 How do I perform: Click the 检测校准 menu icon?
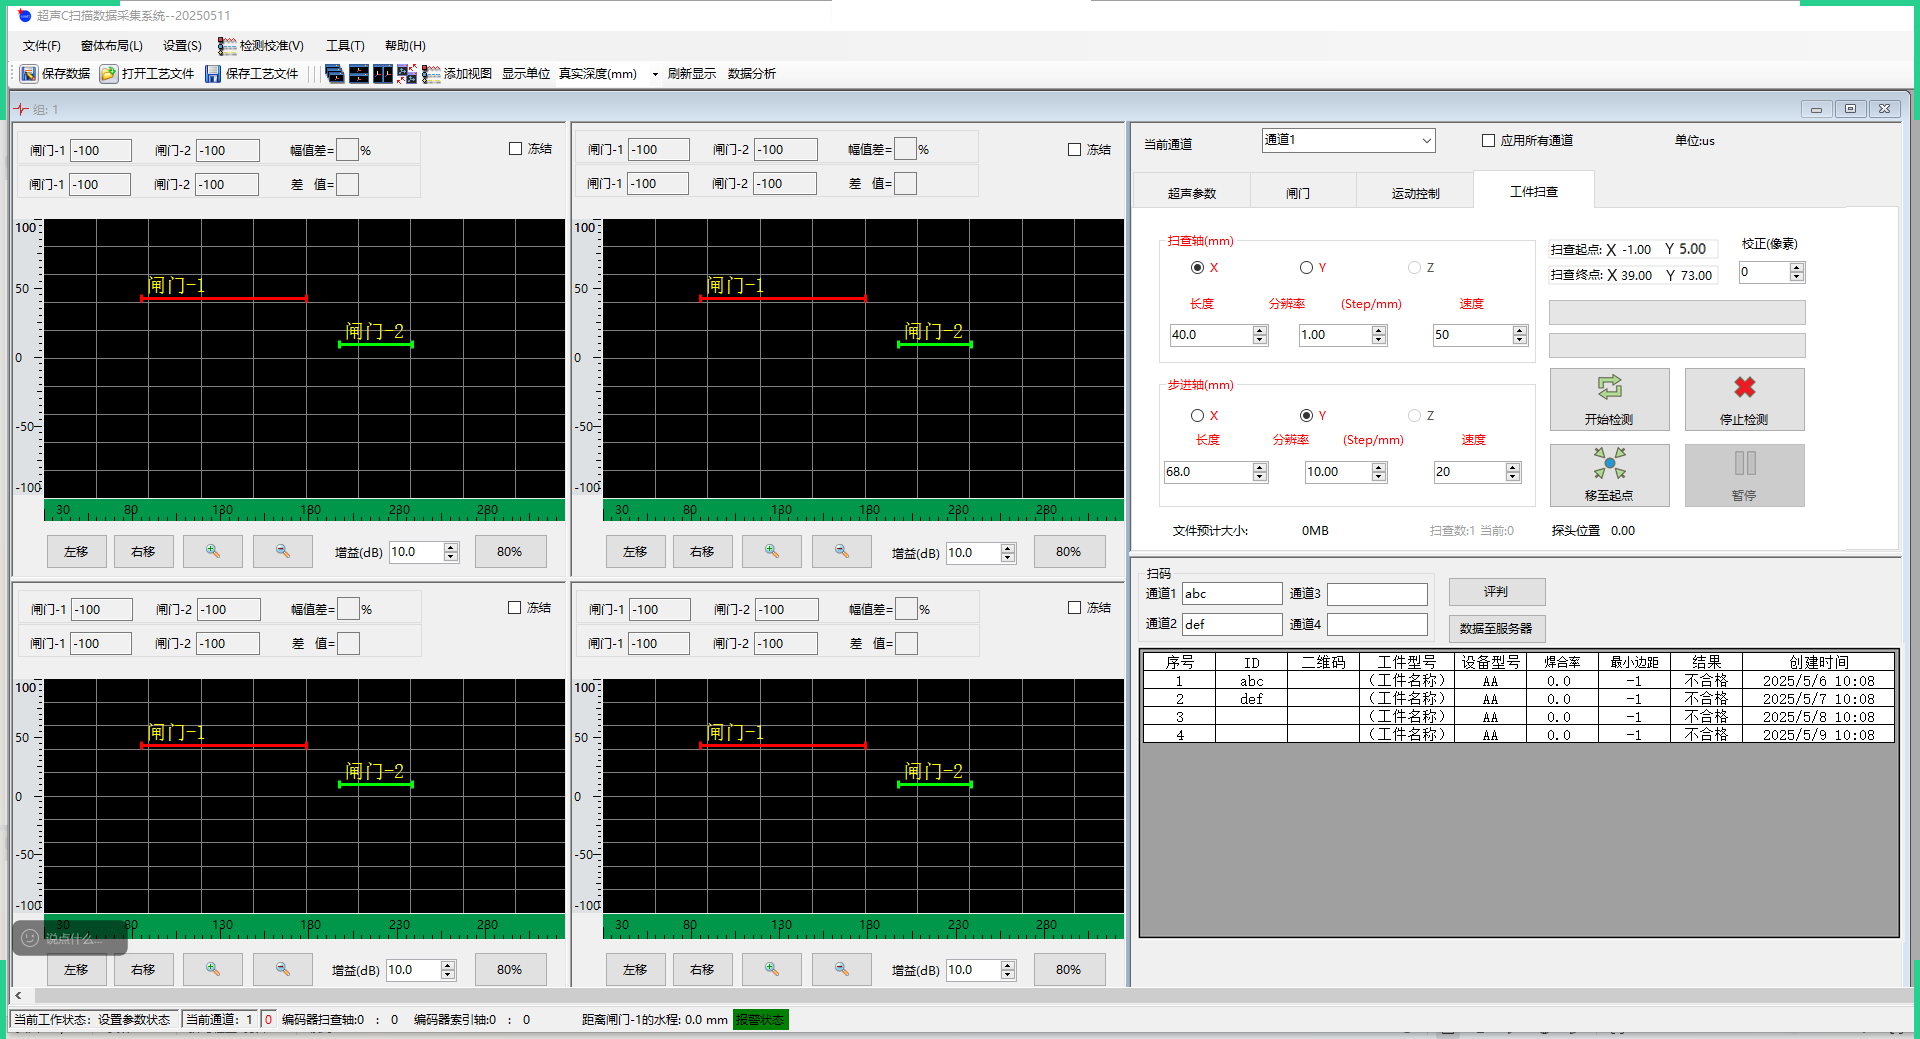(227, 46)
